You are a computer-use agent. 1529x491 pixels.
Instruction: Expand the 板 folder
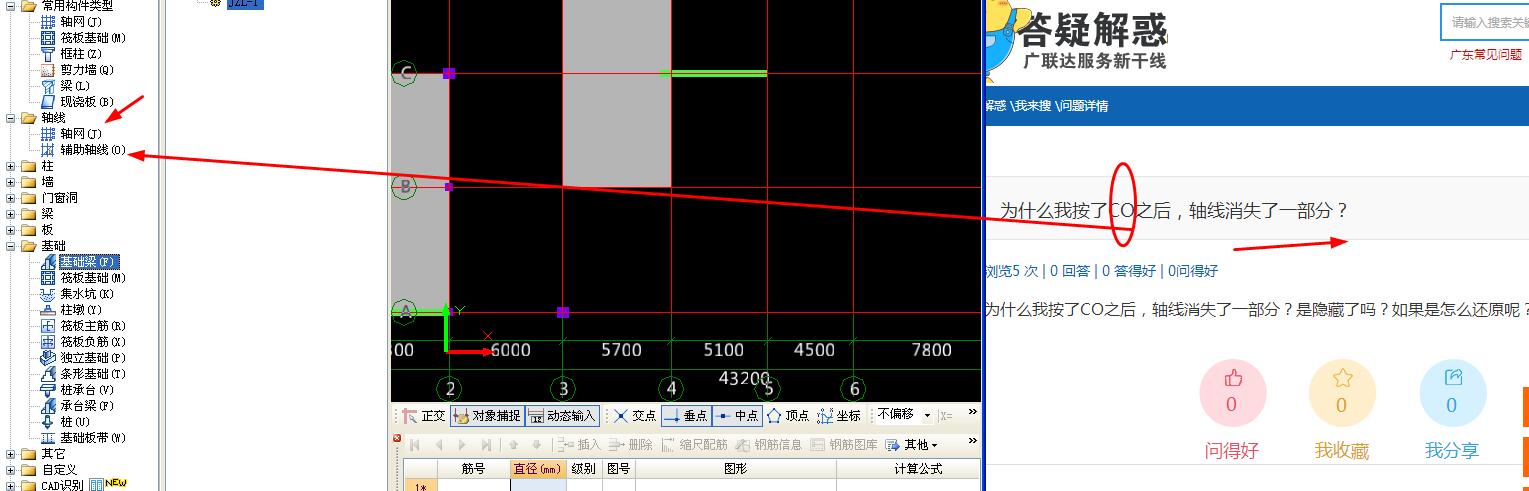pos(10,230)
